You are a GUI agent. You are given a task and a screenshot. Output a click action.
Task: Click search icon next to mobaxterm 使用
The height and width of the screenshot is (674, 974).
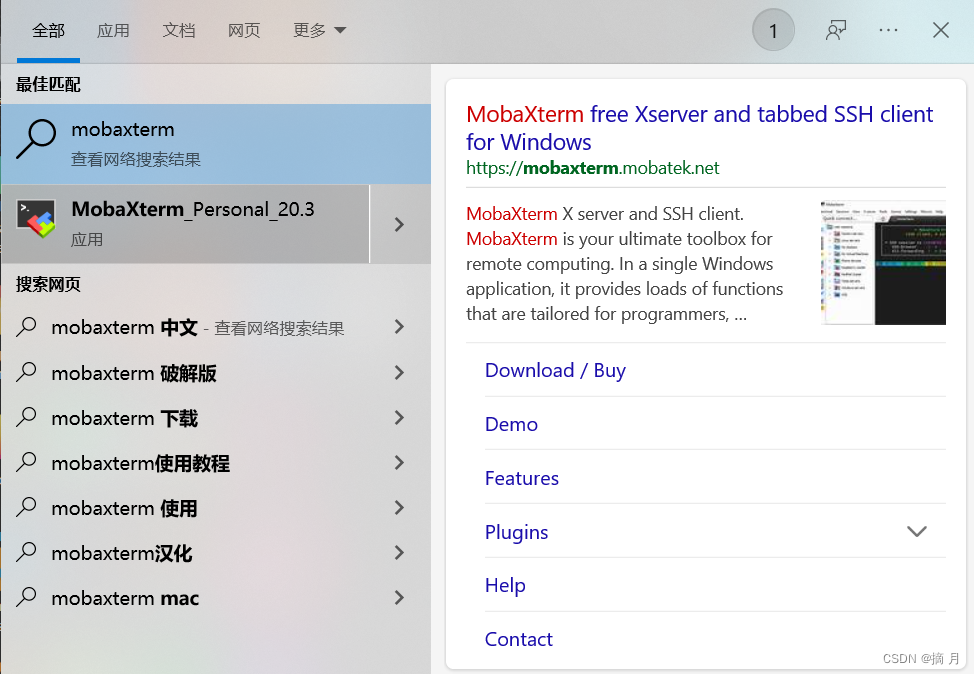27,507
